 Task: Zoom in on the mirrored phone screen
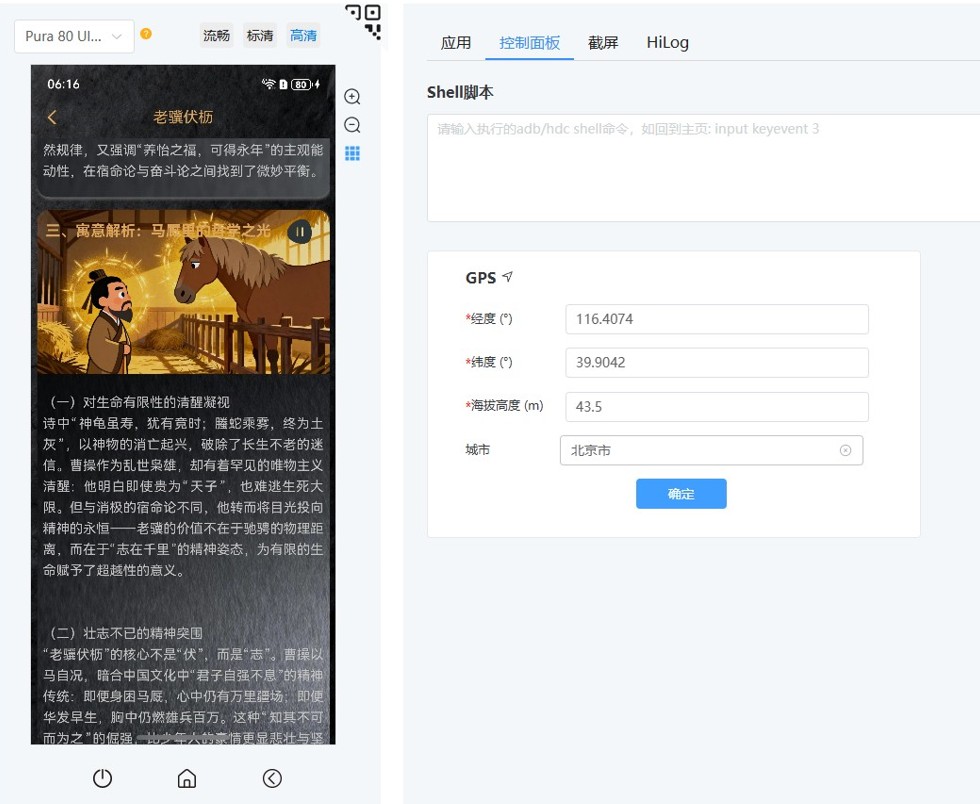pyautogui.click(x=351, y=96)
